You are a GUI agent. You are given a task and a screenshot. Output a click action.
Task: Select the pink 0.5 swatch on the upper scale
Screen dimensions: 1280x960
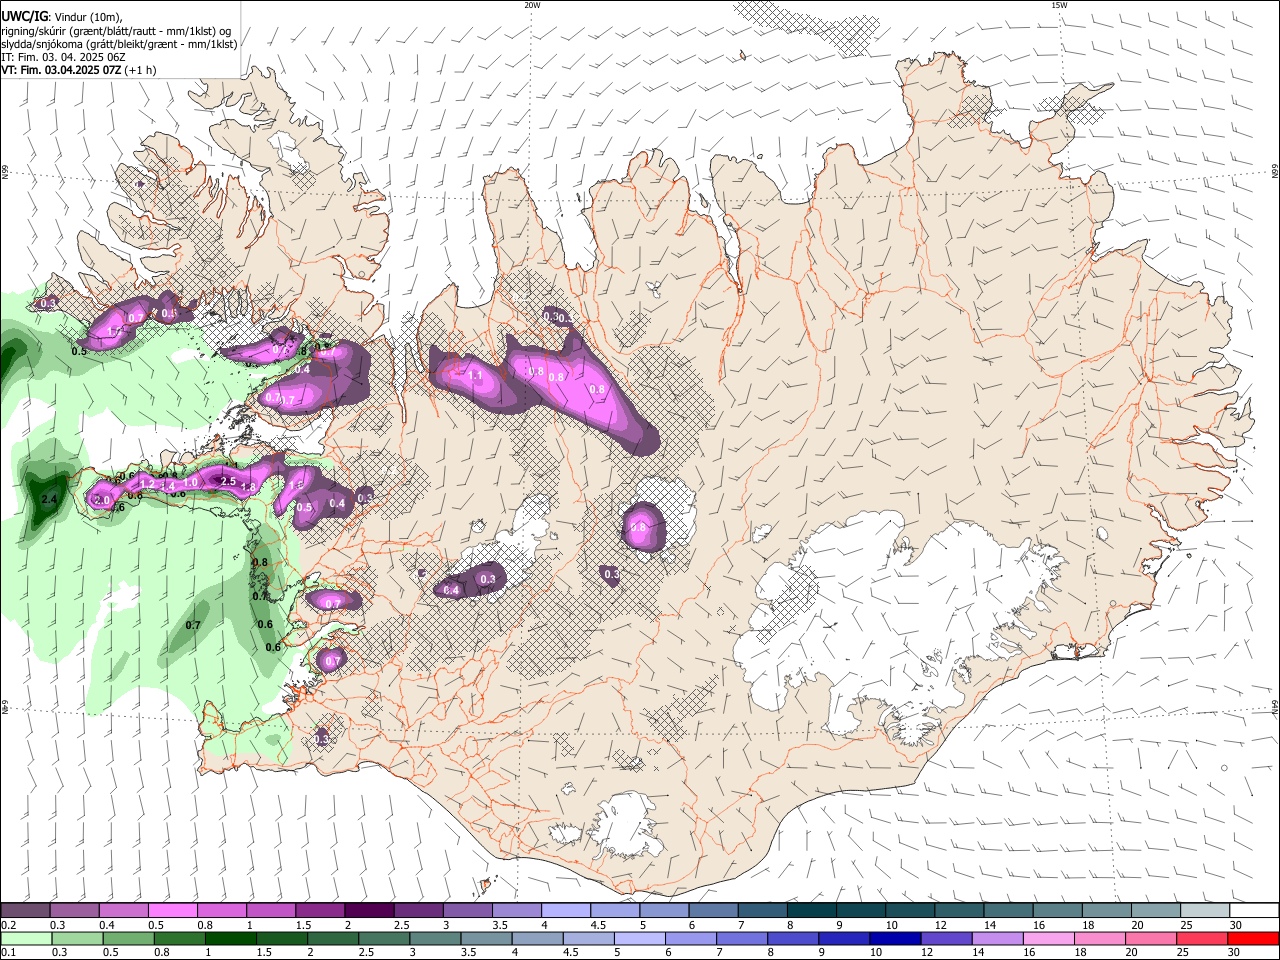172,911
